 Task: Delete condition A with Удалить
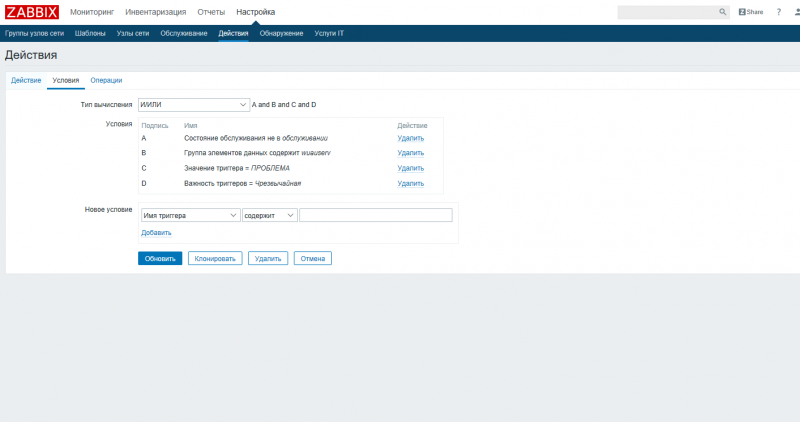pos(411,138)
